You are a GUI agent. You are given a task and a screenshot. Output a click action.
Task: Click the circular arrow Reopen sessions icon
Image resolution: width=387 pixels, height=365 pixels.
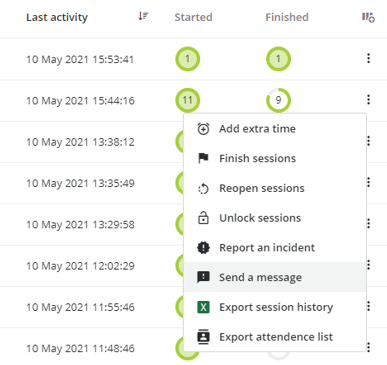203,189
